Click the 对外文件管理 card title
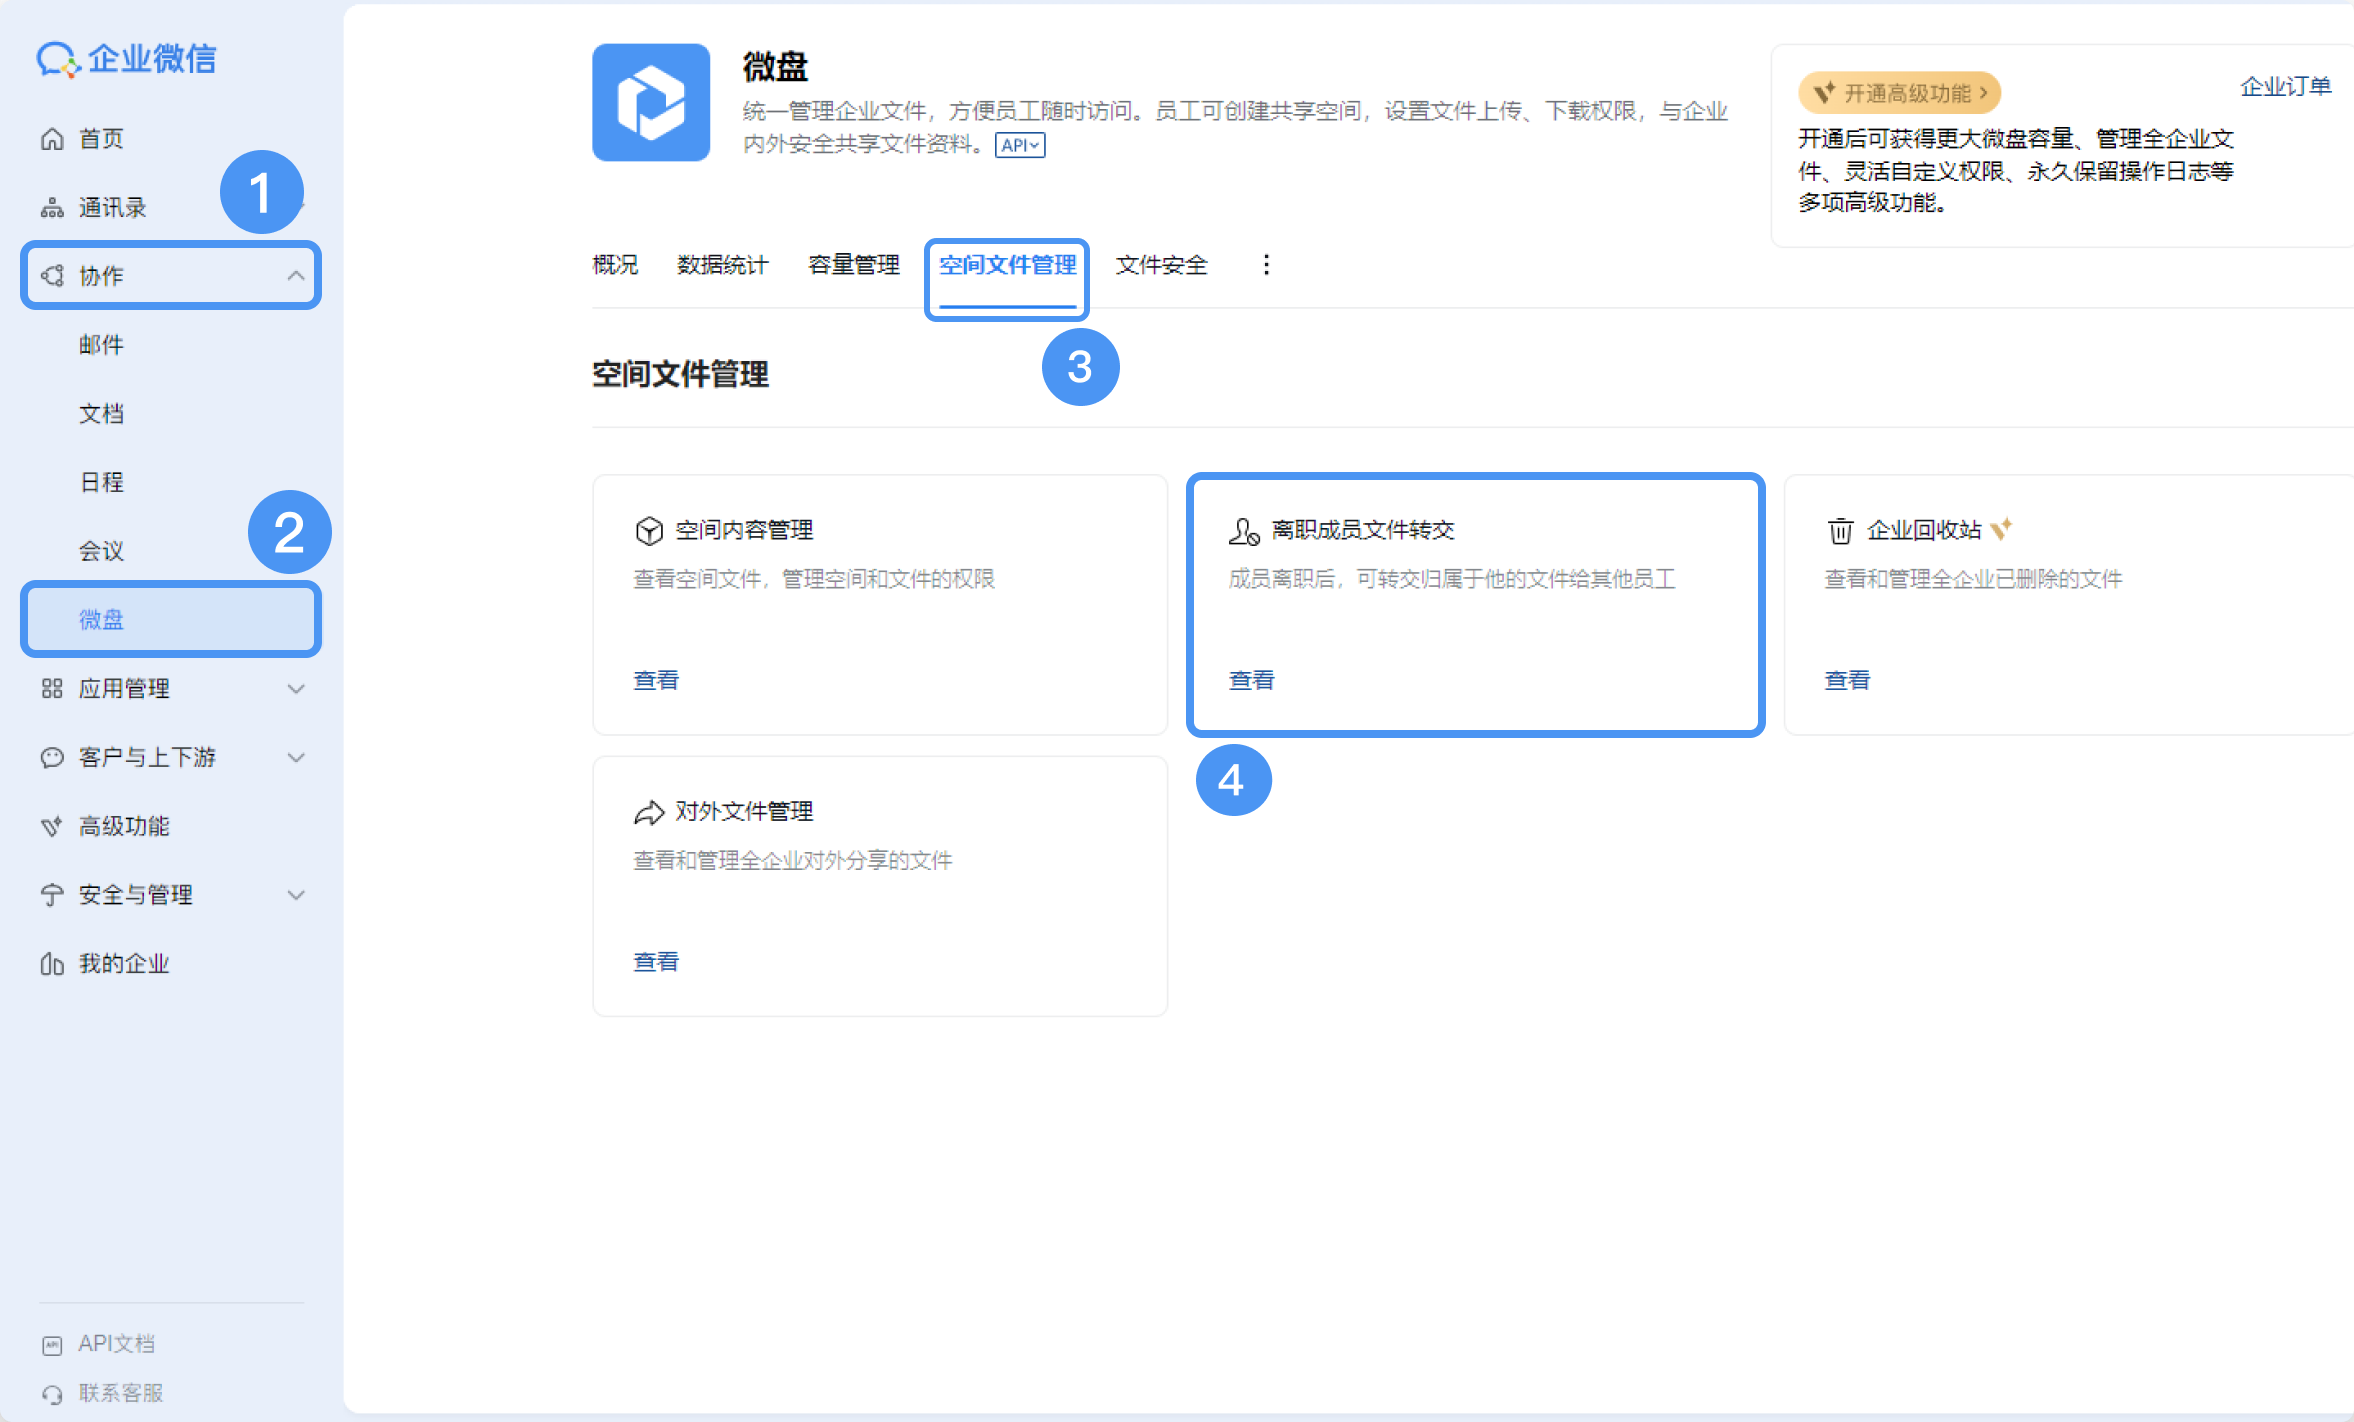 point(744,812)
